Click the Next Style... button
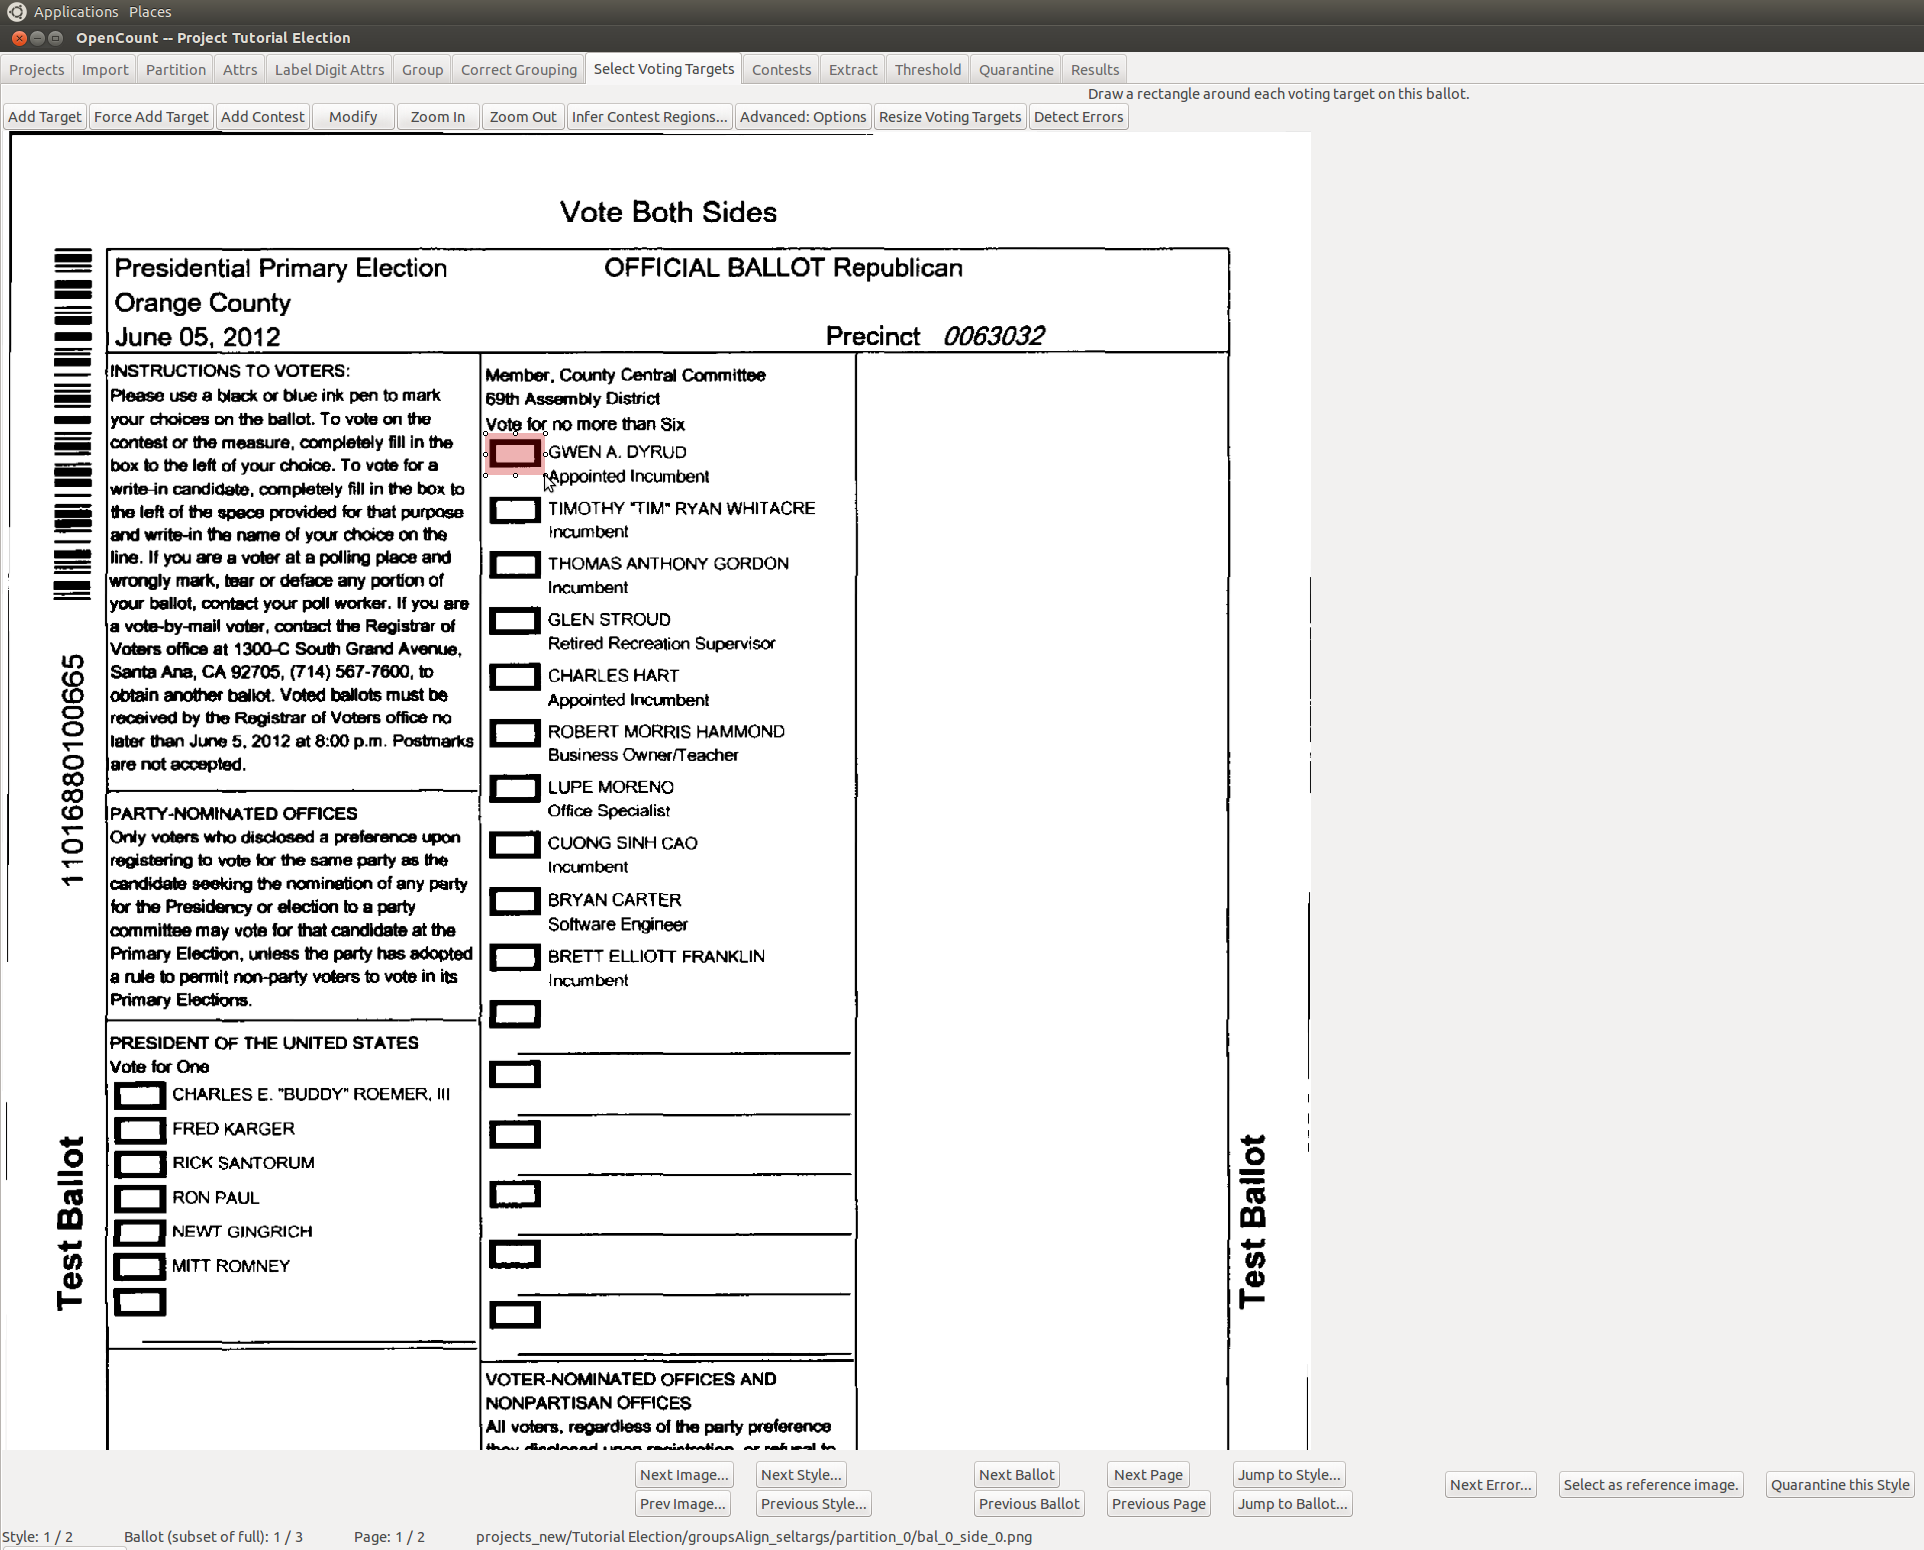1924x1550 pixels. pyautogui.click(x=801, y=1474)
